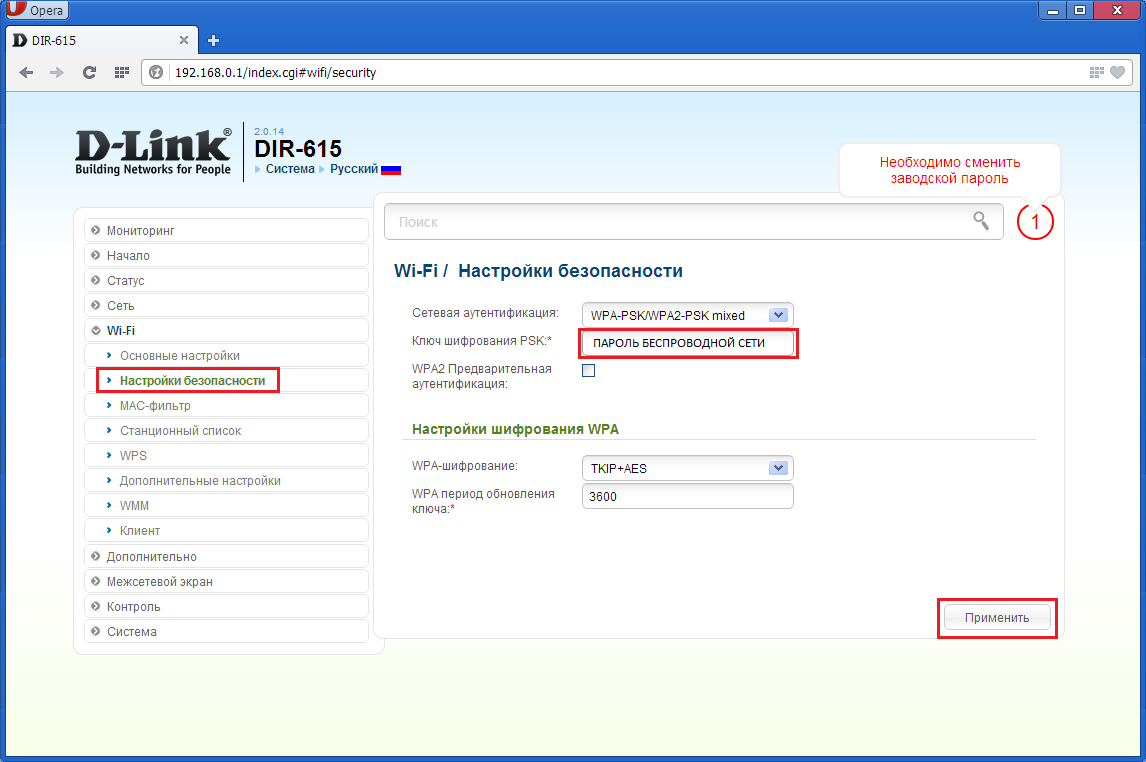The image size is (1146, 762).
Task: Open new tab with plus button
Action: pyautogui.click(x=213, y=41)
